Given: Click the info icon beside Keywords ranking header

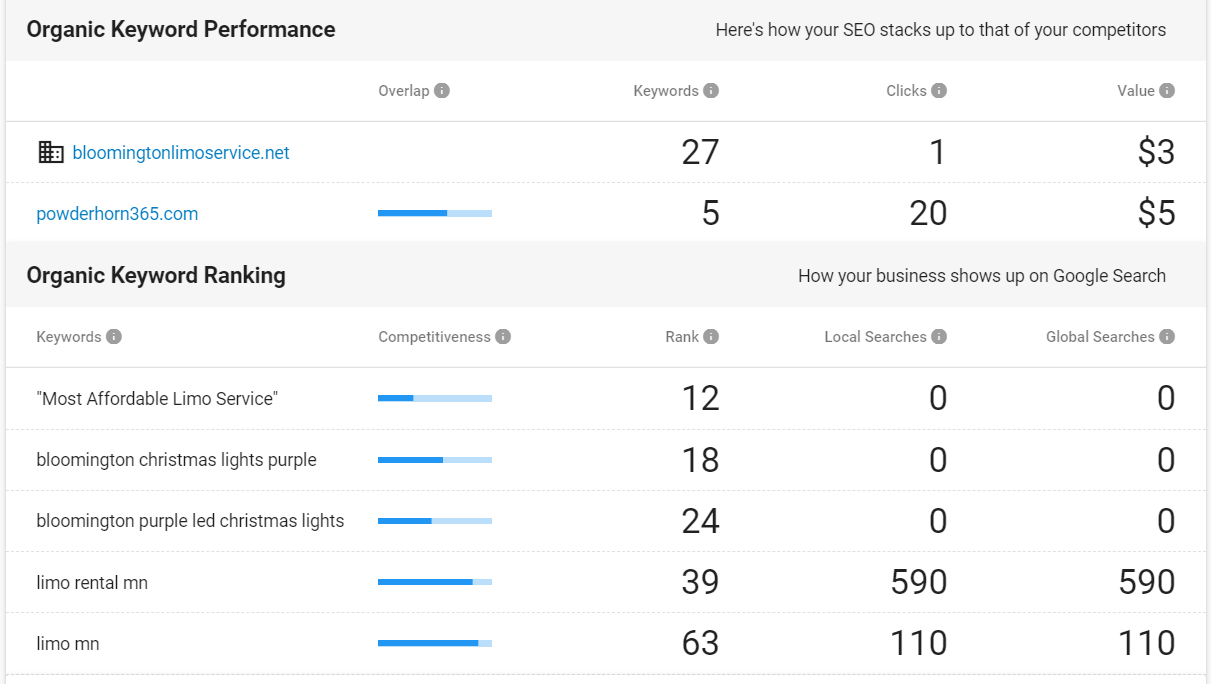Looking at the screenshot, I should pos(114,337).
